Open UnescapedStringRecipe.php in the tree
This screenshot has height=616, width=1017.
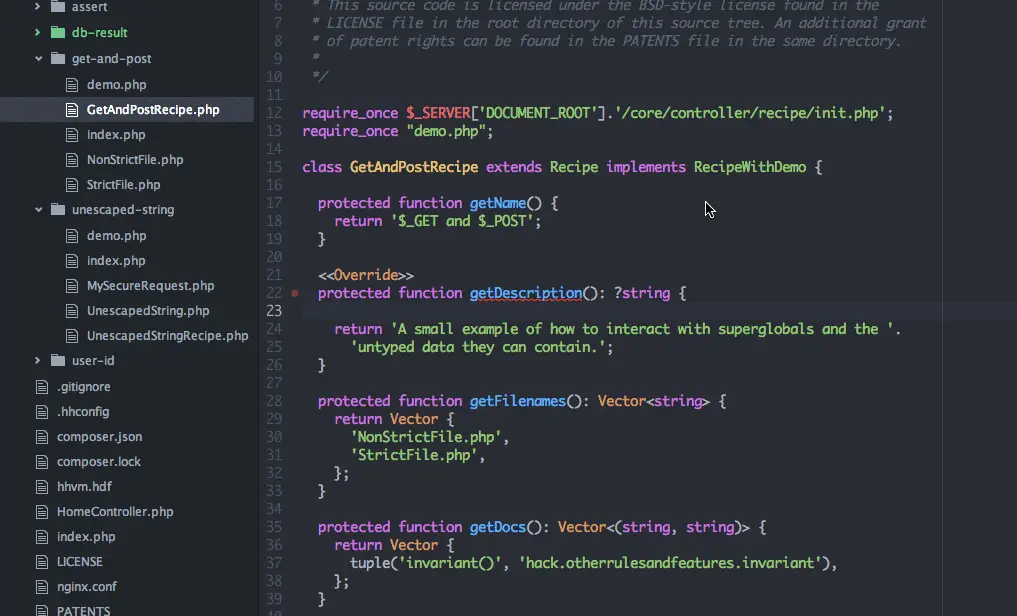[x=167, y=336]
